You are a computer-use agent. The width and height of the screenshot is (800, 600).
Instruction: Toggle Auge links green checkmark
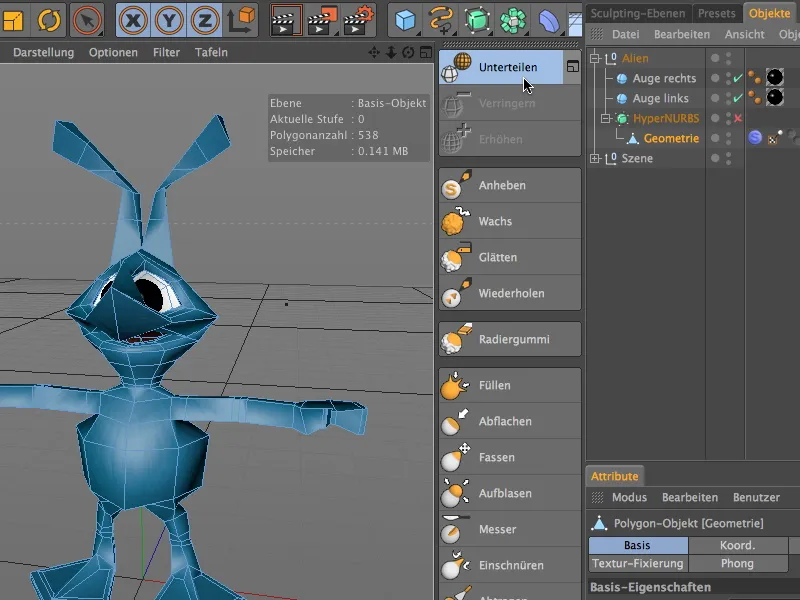pyautogui.click(x=738, y=98)
